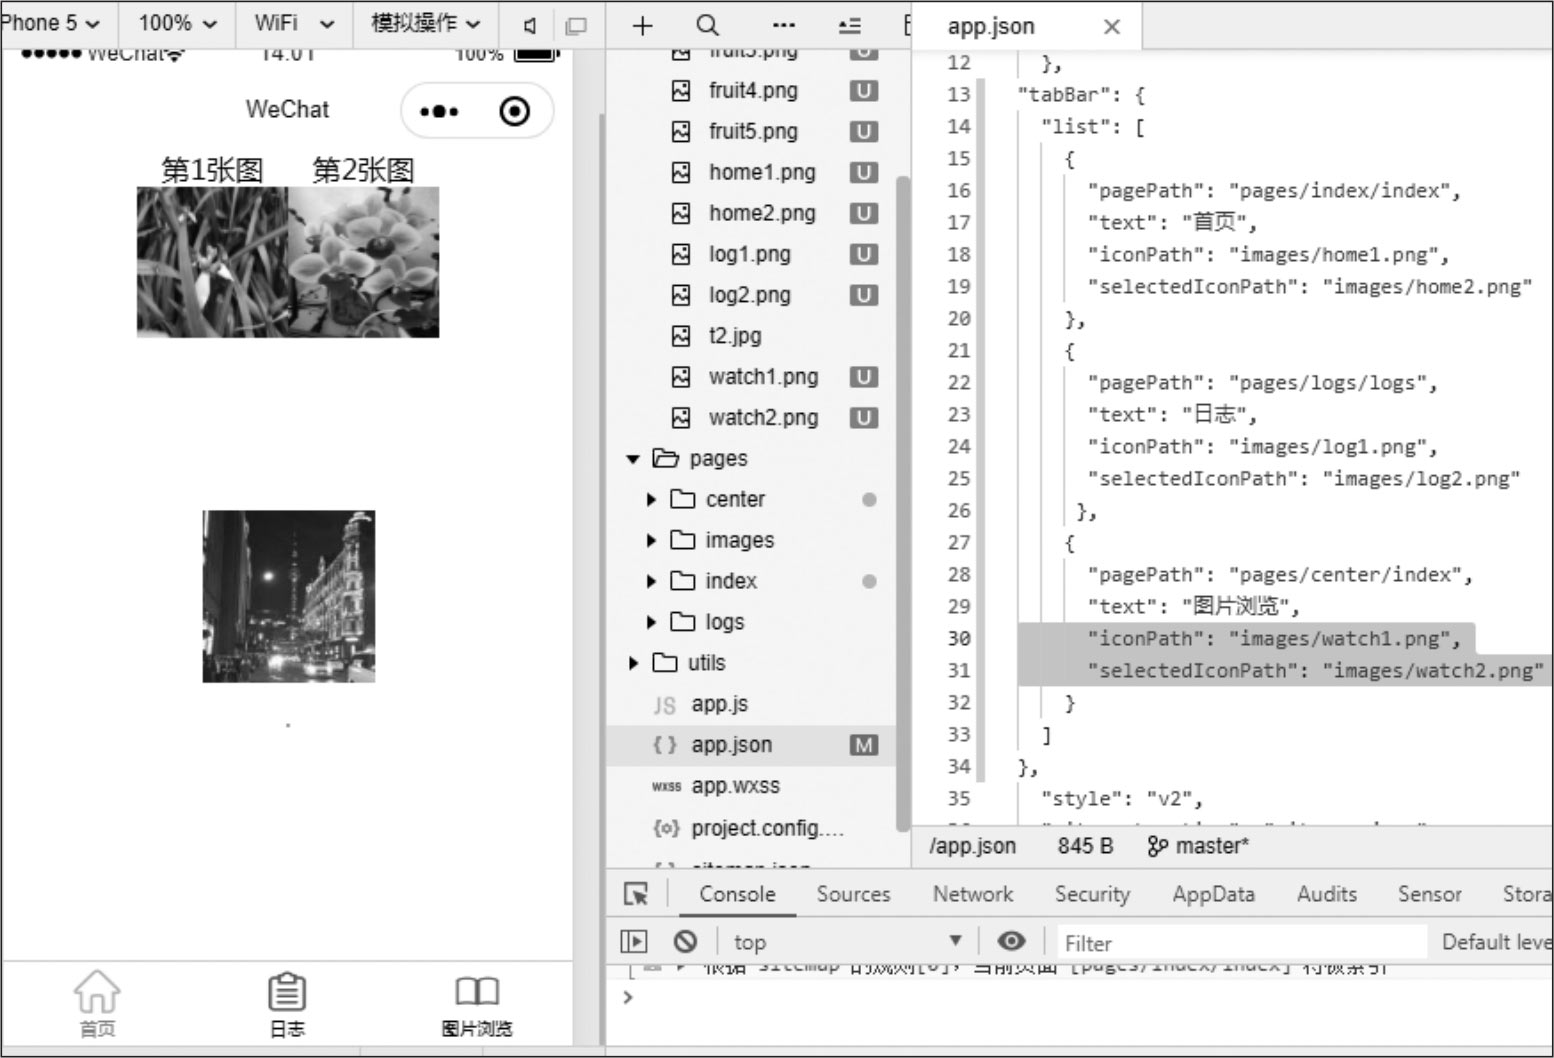Select home1.png in file tree
This screenshot has width=1554, height=1058.
coord(762,173)
